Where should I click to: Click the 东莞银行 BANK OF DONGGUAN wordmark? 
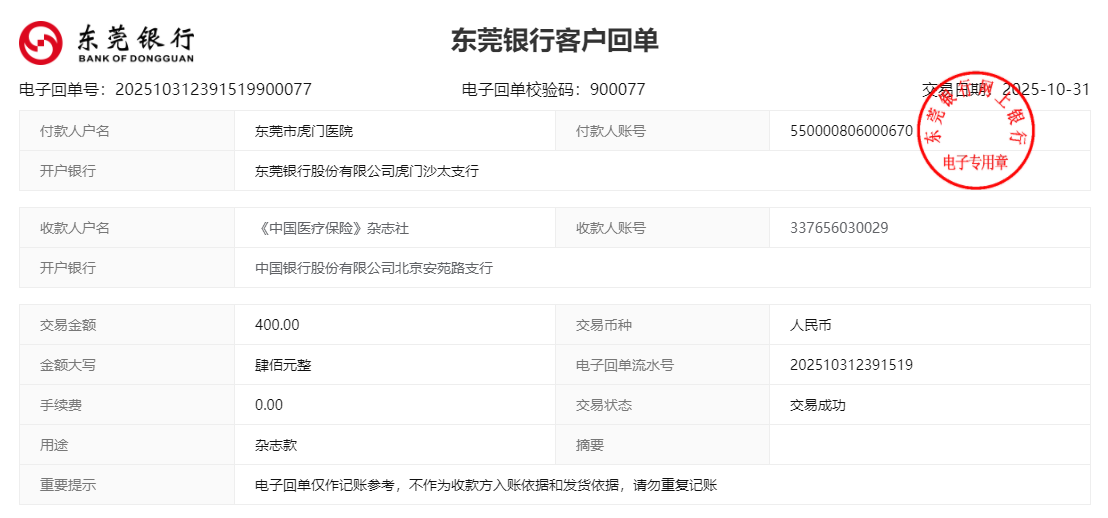[x=135, y=42]
